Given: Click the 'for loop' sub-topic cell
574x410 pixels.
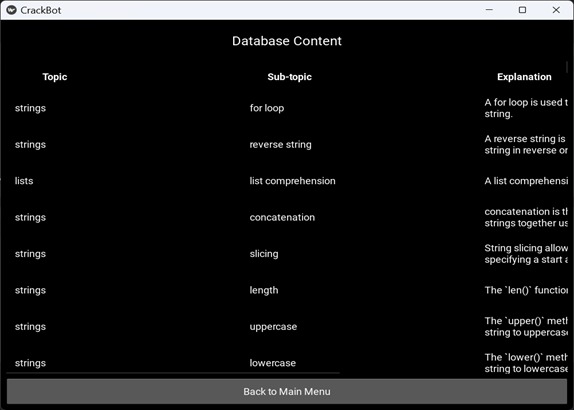Looking at the screenshot, I should [267, 108].
